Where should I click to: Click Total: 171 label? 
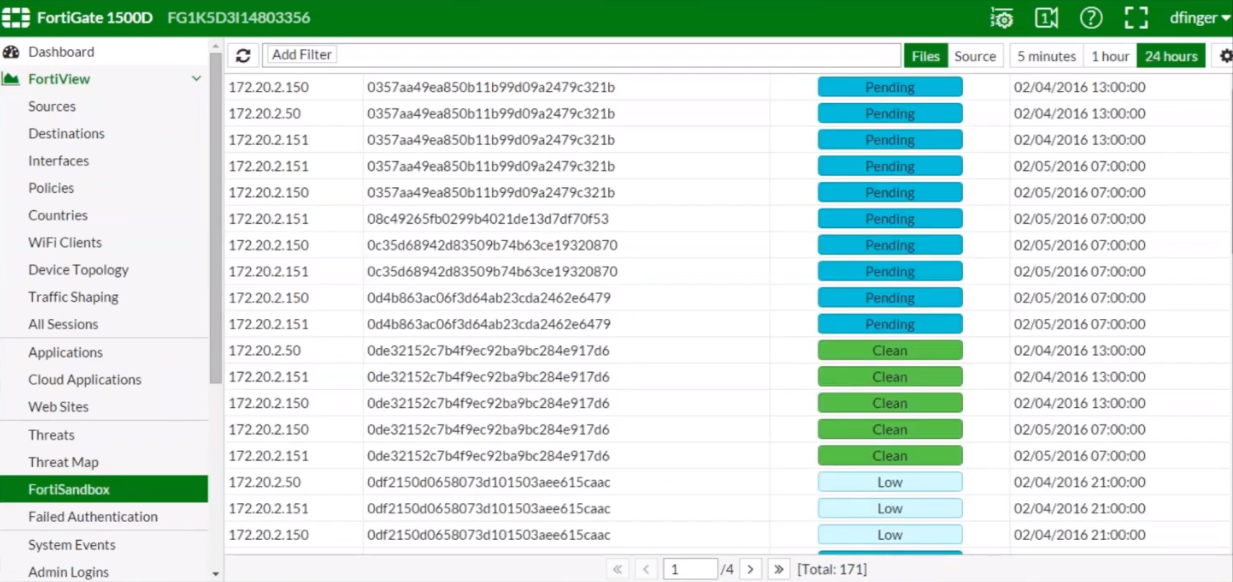tap(832, 569)
